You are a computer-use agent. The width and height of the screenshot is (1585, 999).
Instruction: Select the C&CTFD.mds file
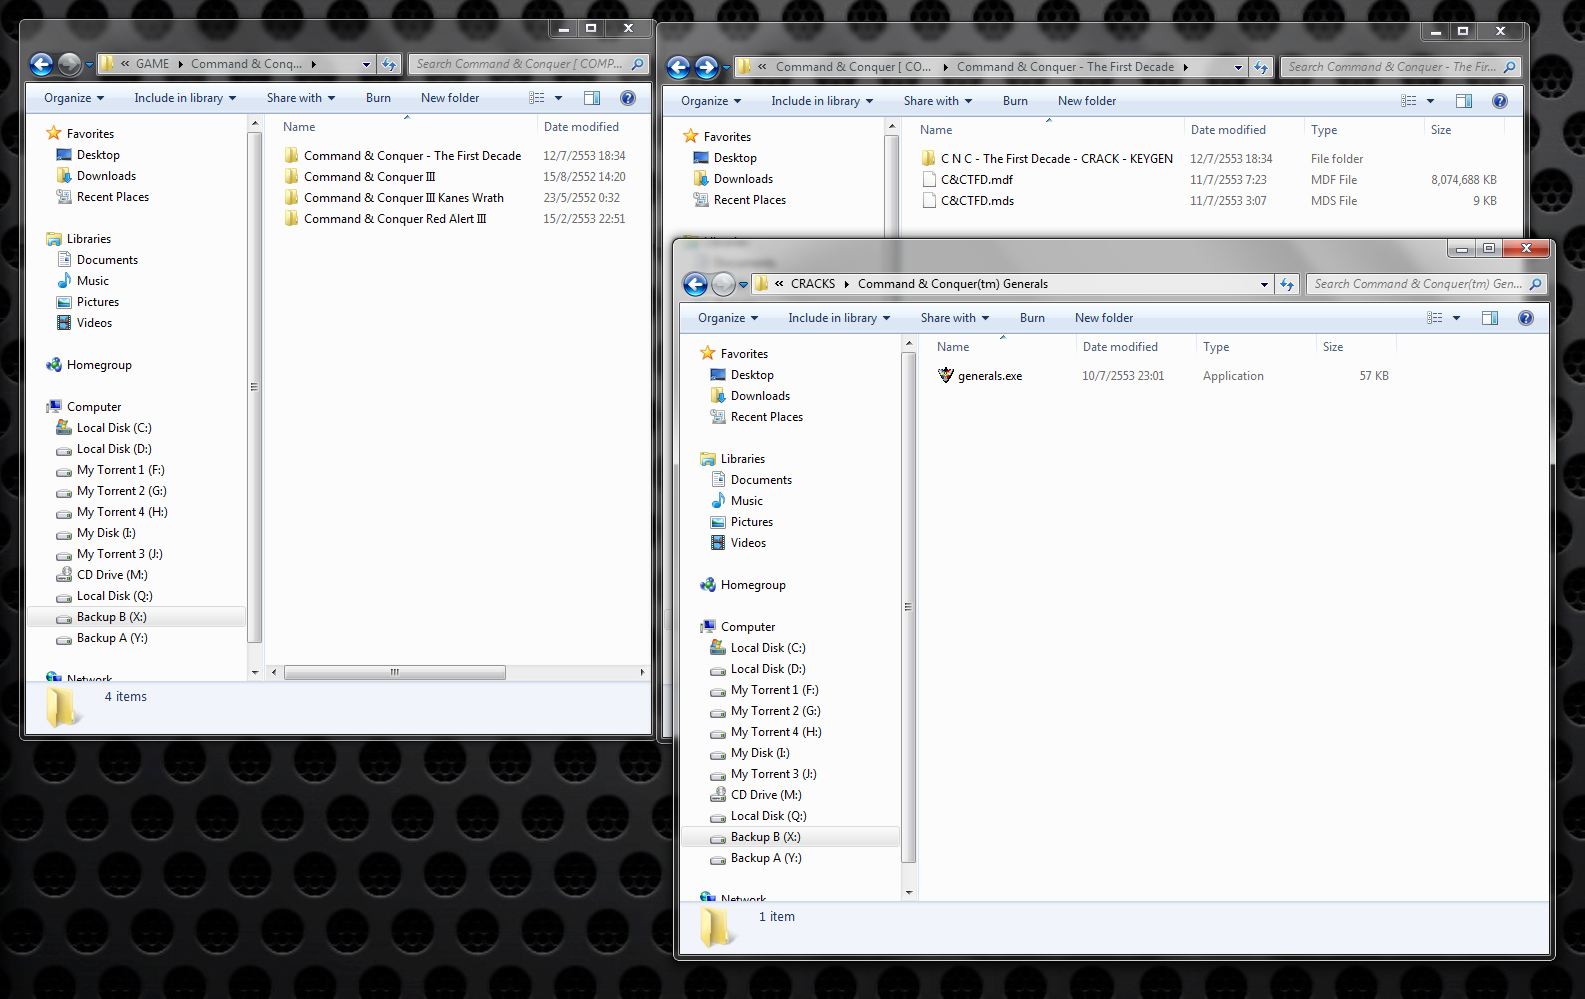967,201
